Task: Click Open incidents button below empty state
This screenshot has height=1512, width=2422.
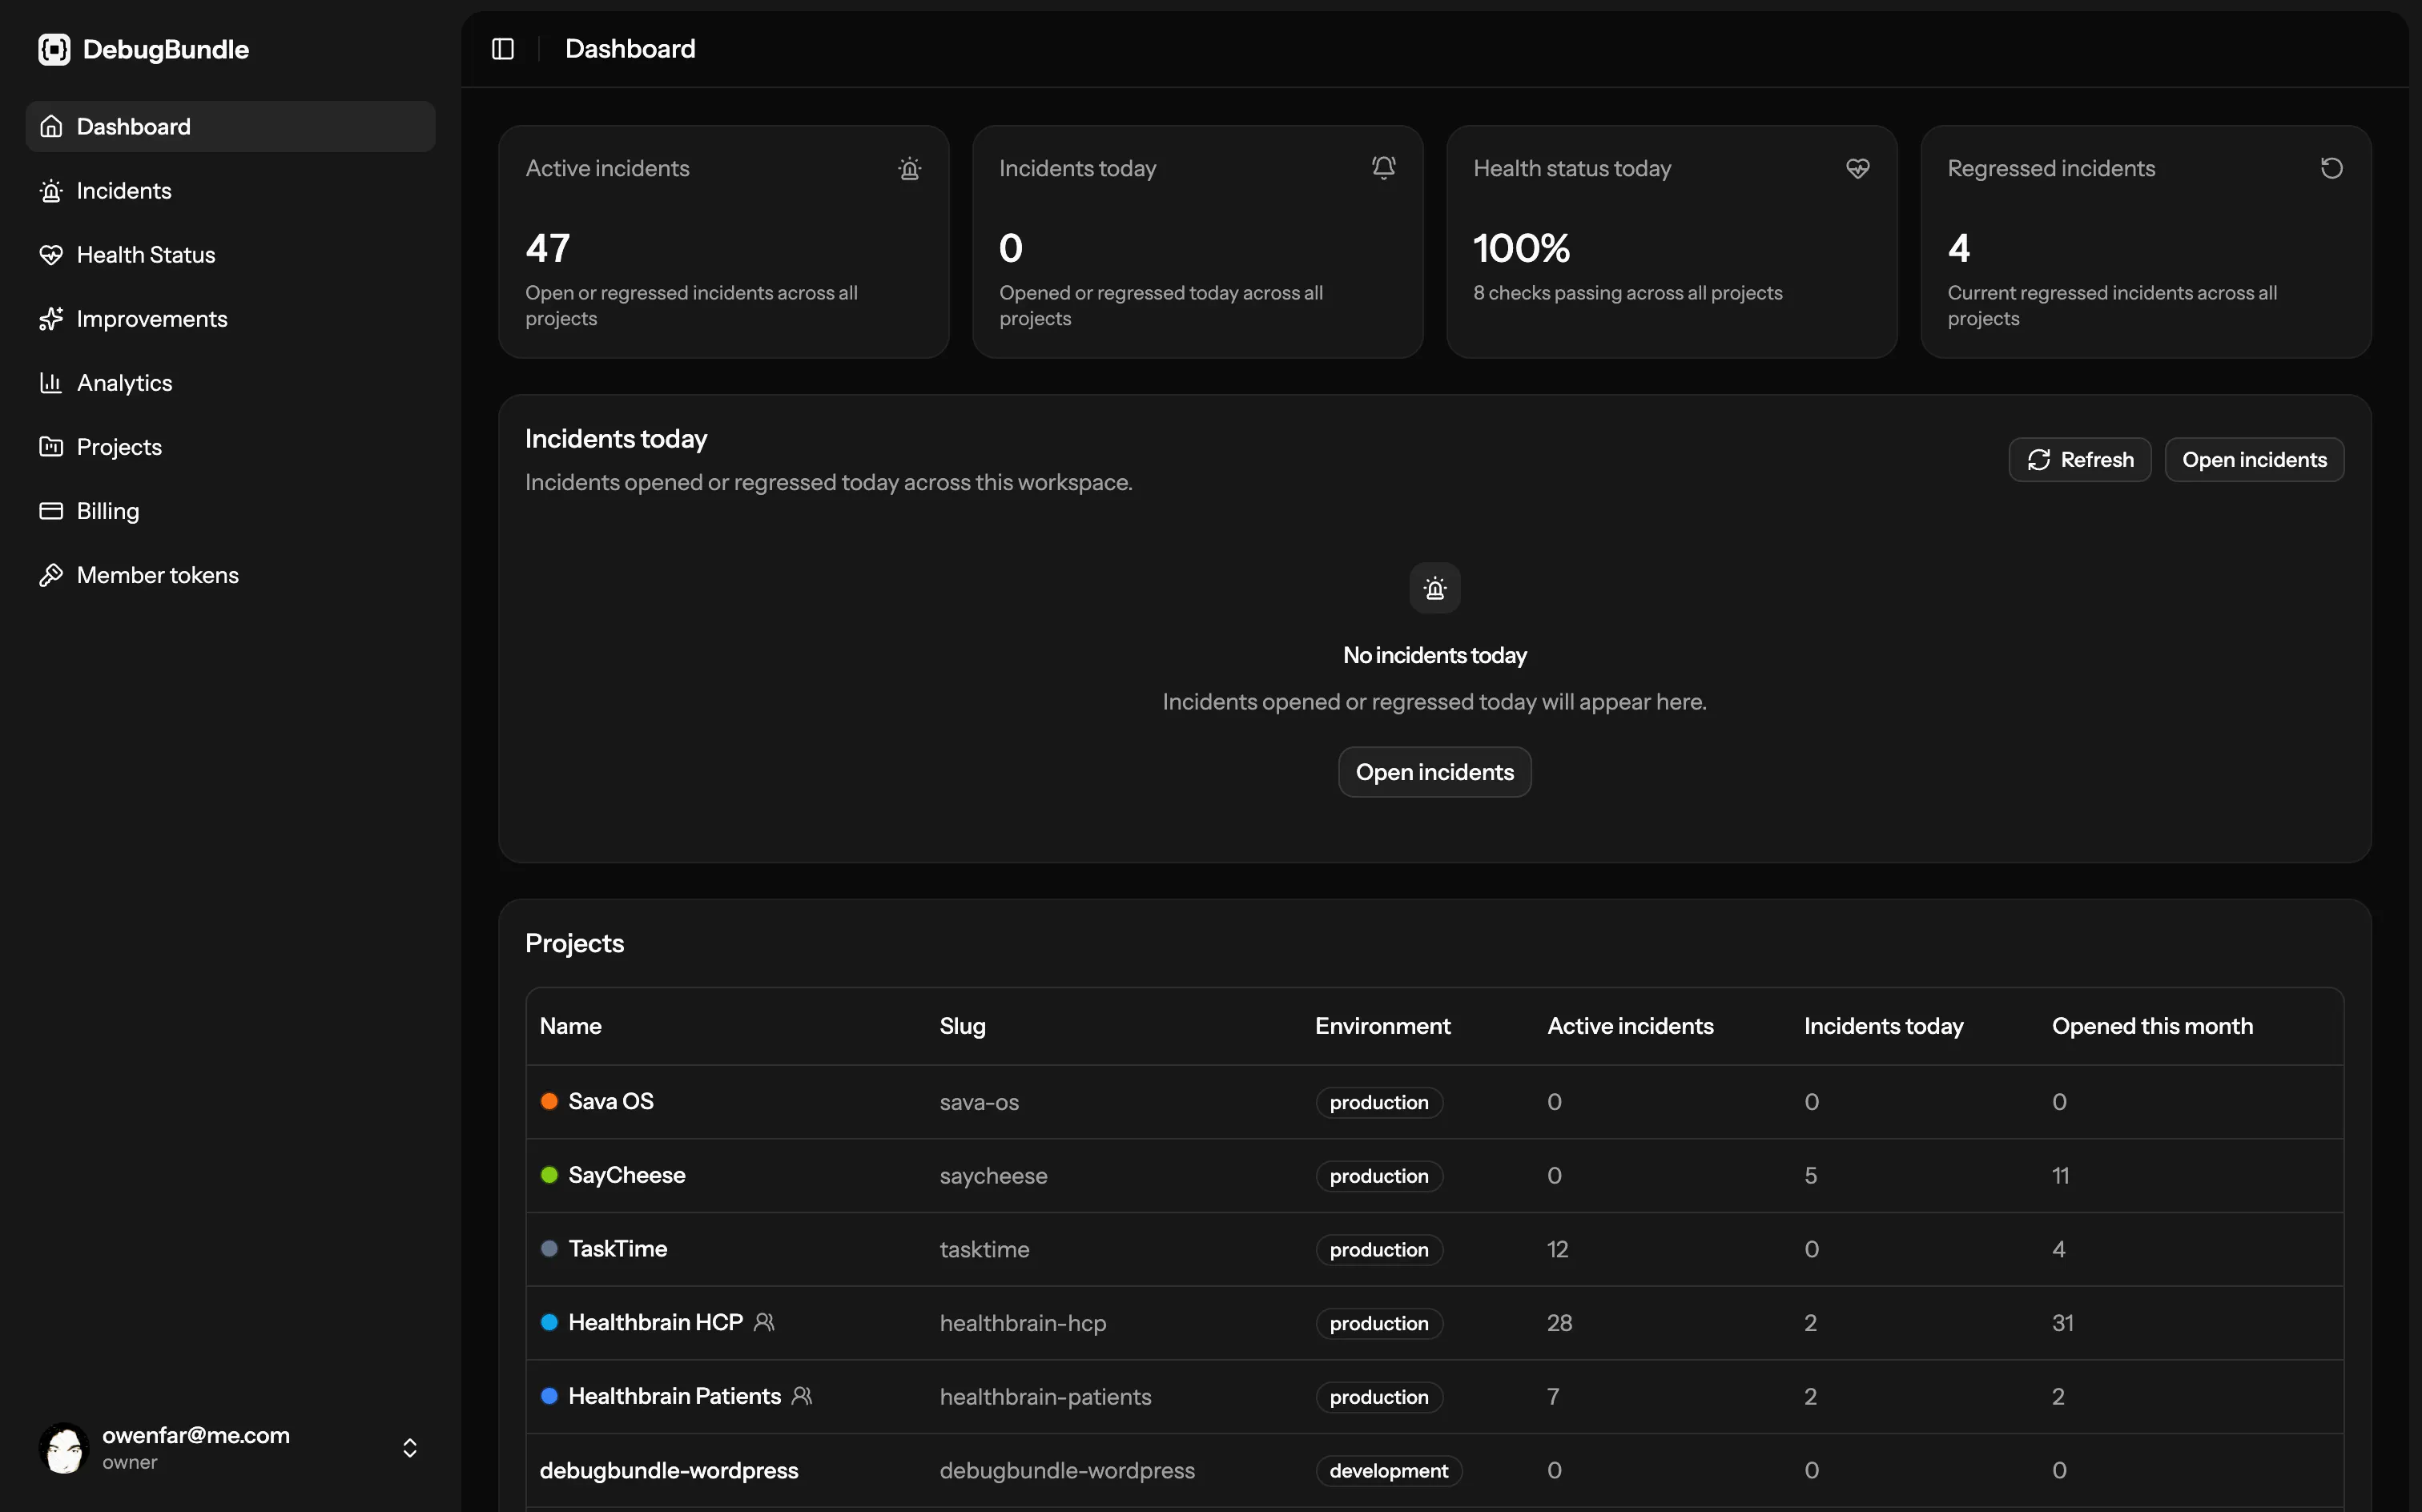Action: pyautogui.click(x=1434, y=772)
